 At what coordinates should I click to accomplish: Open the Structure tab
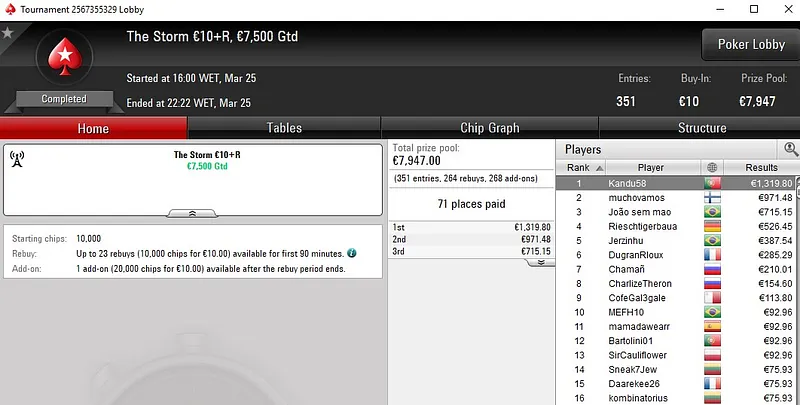coord(702,128)
